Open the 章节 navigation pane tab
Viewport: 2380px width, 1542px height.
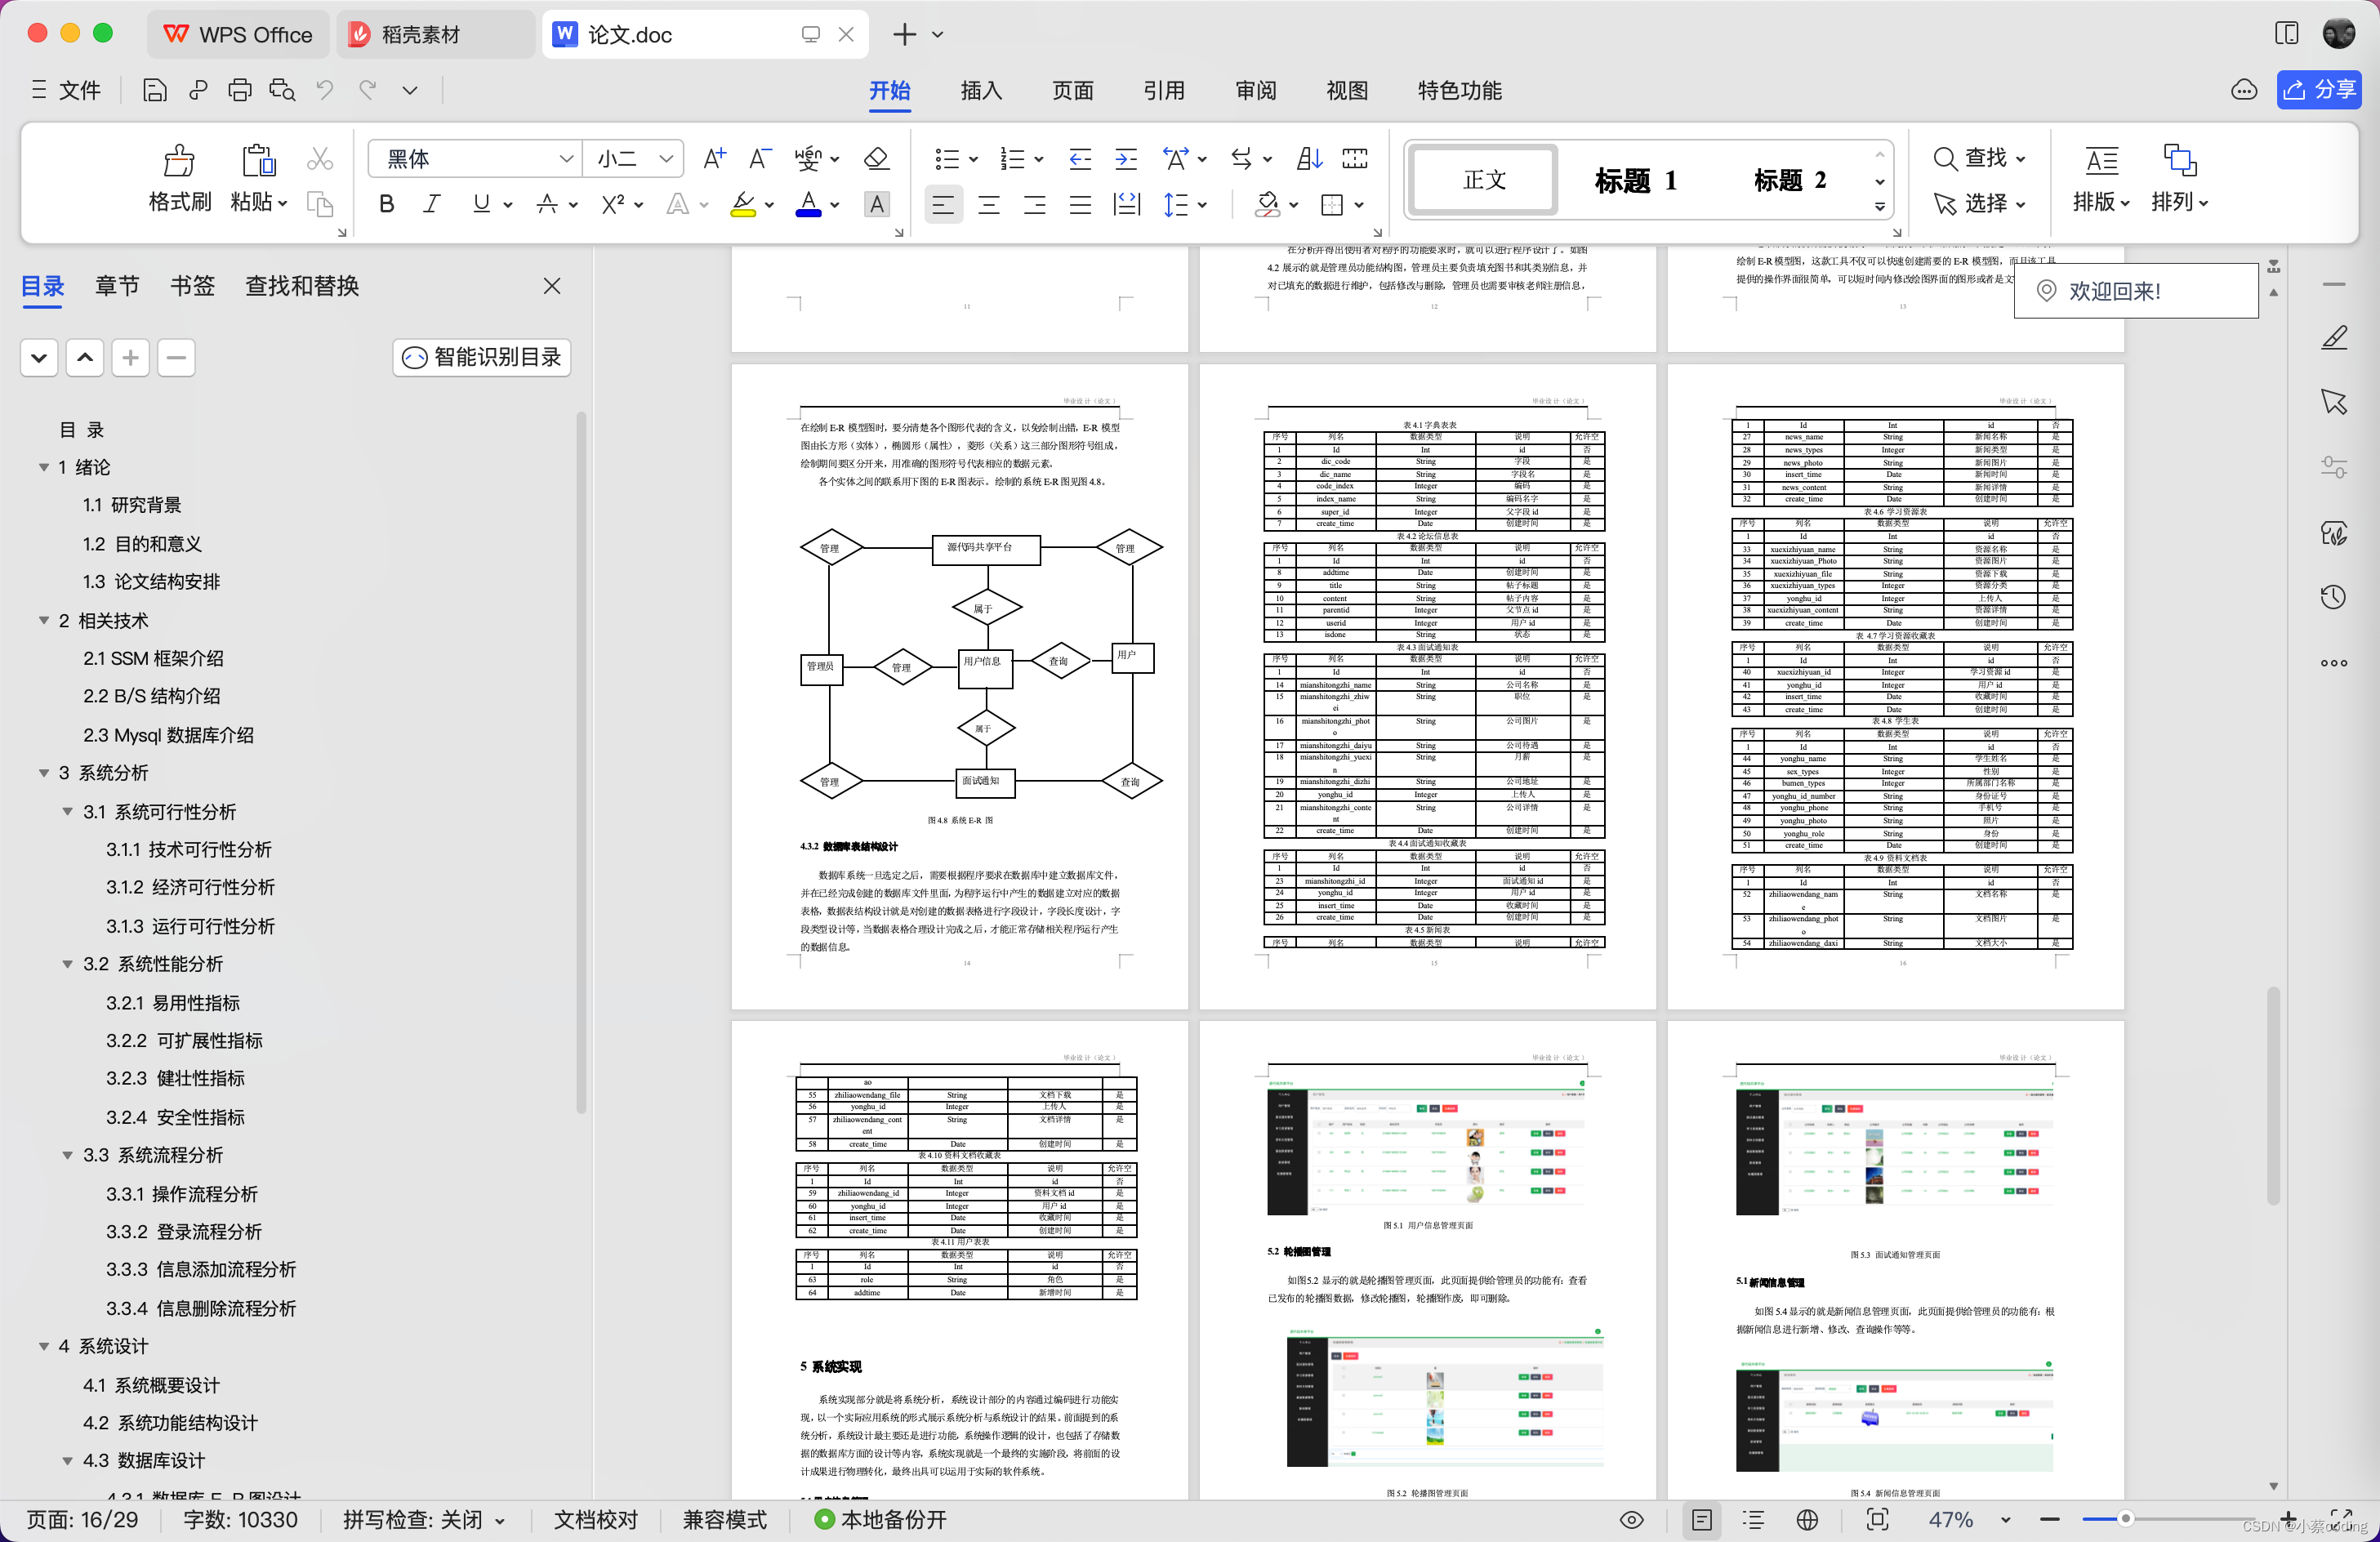pos(117,286)
